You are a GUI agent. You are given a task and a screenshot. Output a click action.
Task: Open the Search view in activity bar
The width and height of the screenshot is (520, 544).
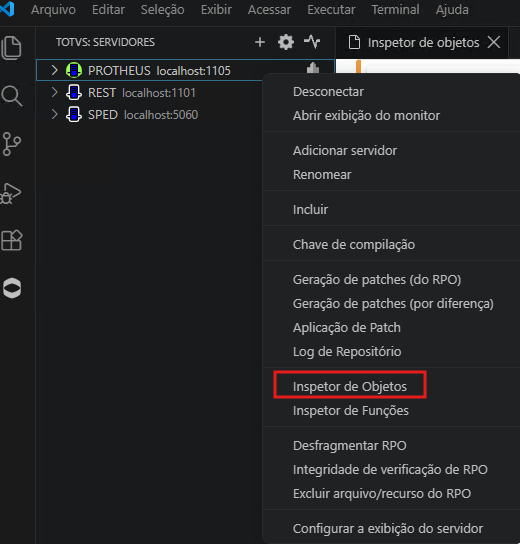pos(12,96)
